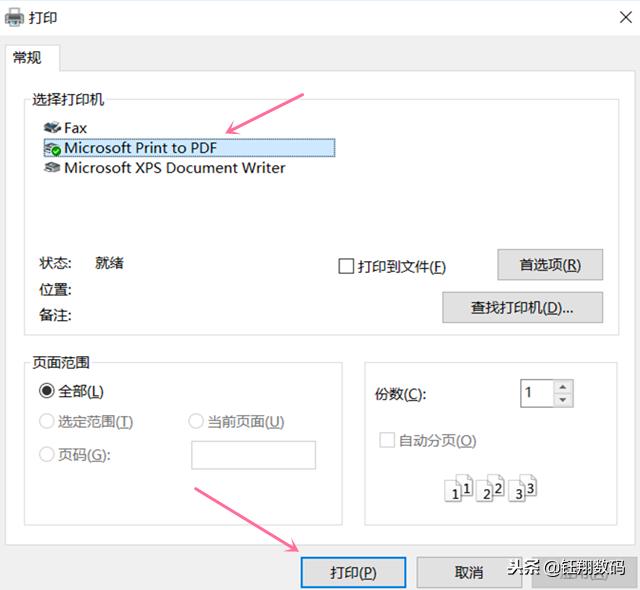This screenshot has width=640, height=590.
Task: Click the page number range input box
Action: tap(253, 455)
